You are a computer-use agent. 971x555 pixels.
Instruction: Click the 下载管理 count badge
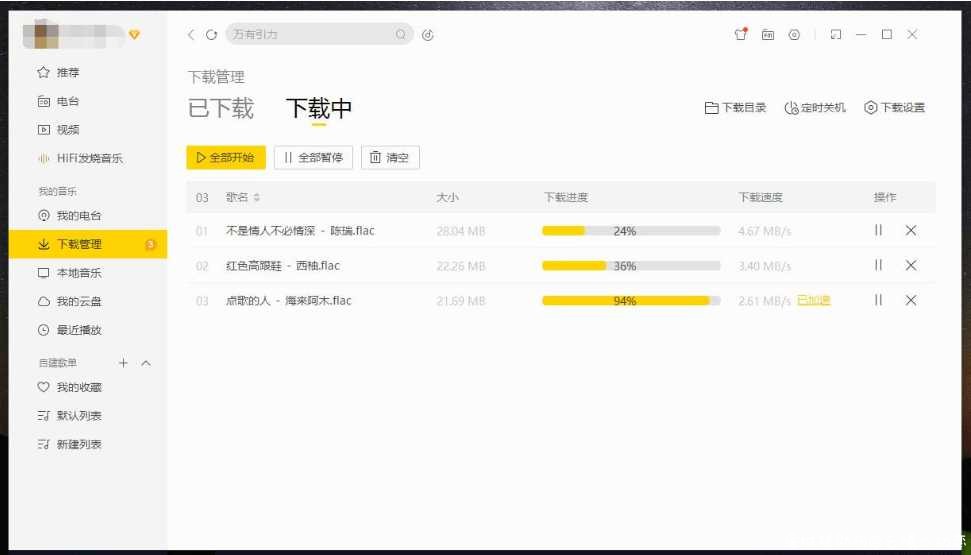click(x=150, y=245)
